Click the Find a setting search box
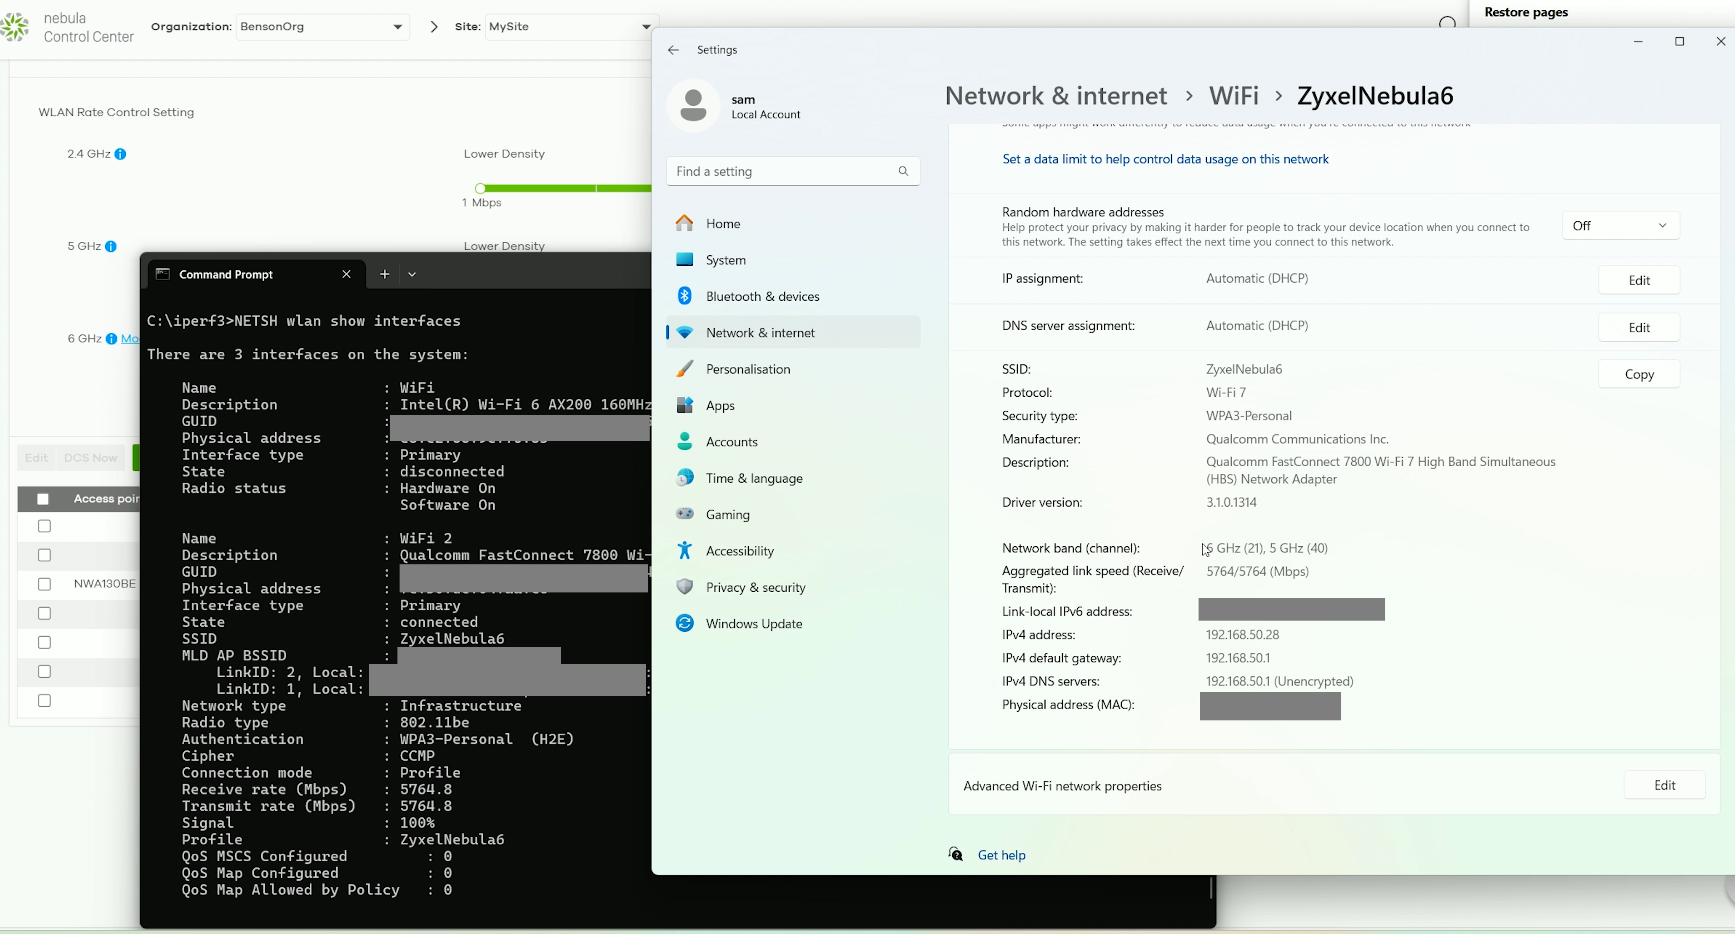1735x934 pixels. [x=793, y=171]
